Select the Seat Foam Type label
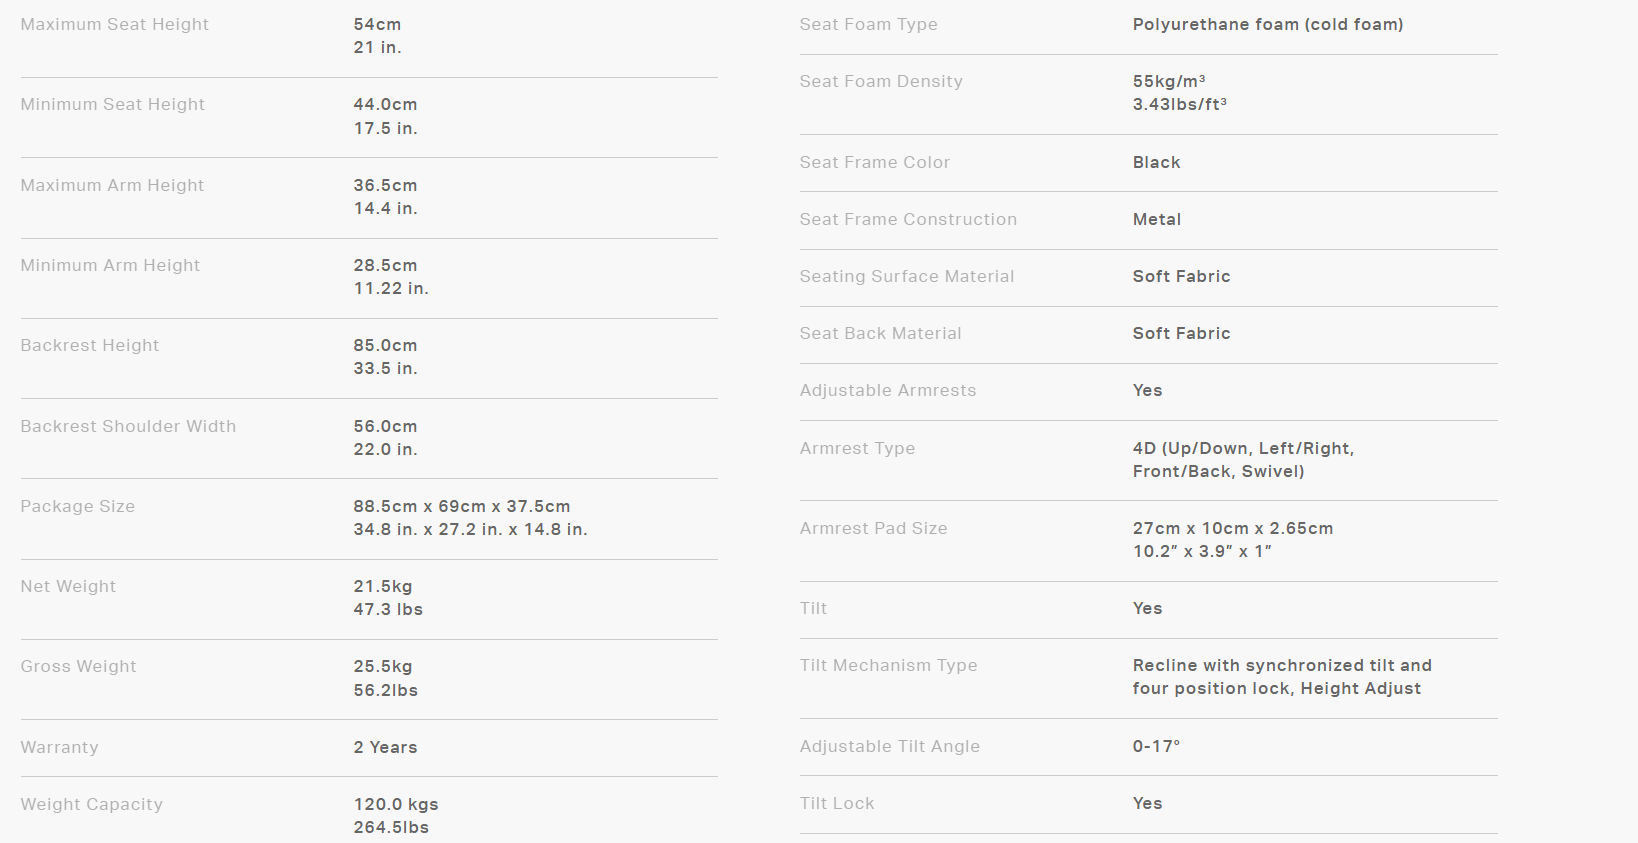This screenshot has height=843, width=1638. tap(868, 24)
